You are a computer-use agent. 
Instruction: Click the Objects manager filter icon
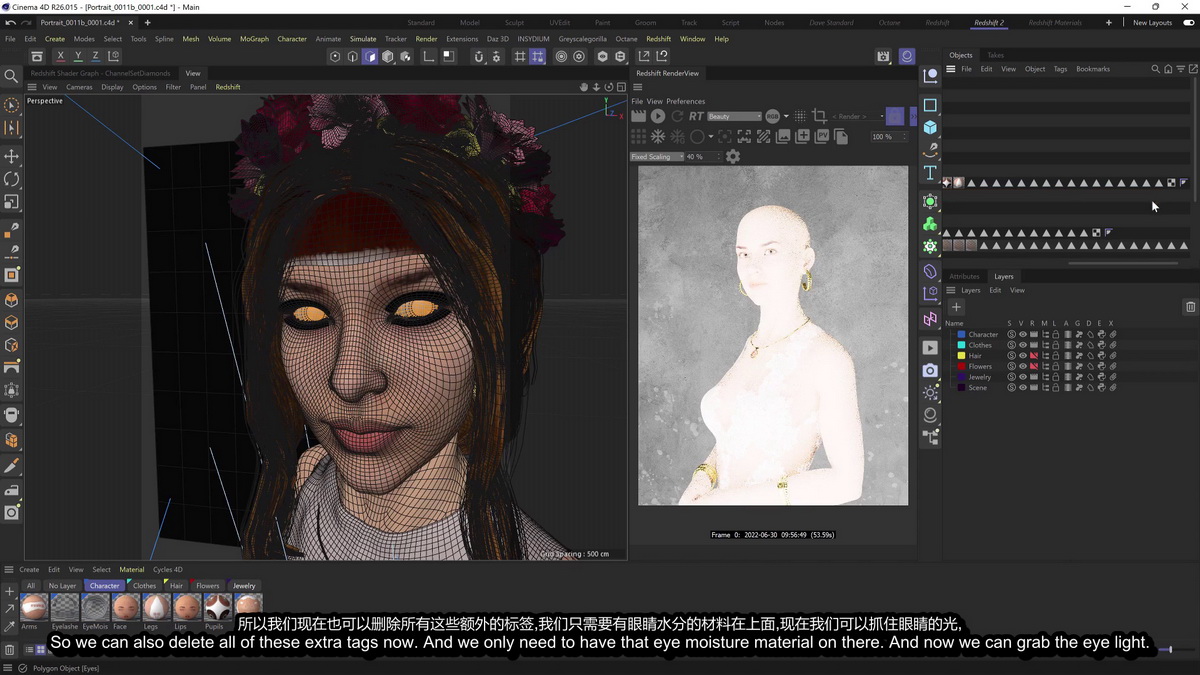(1180, 69)
